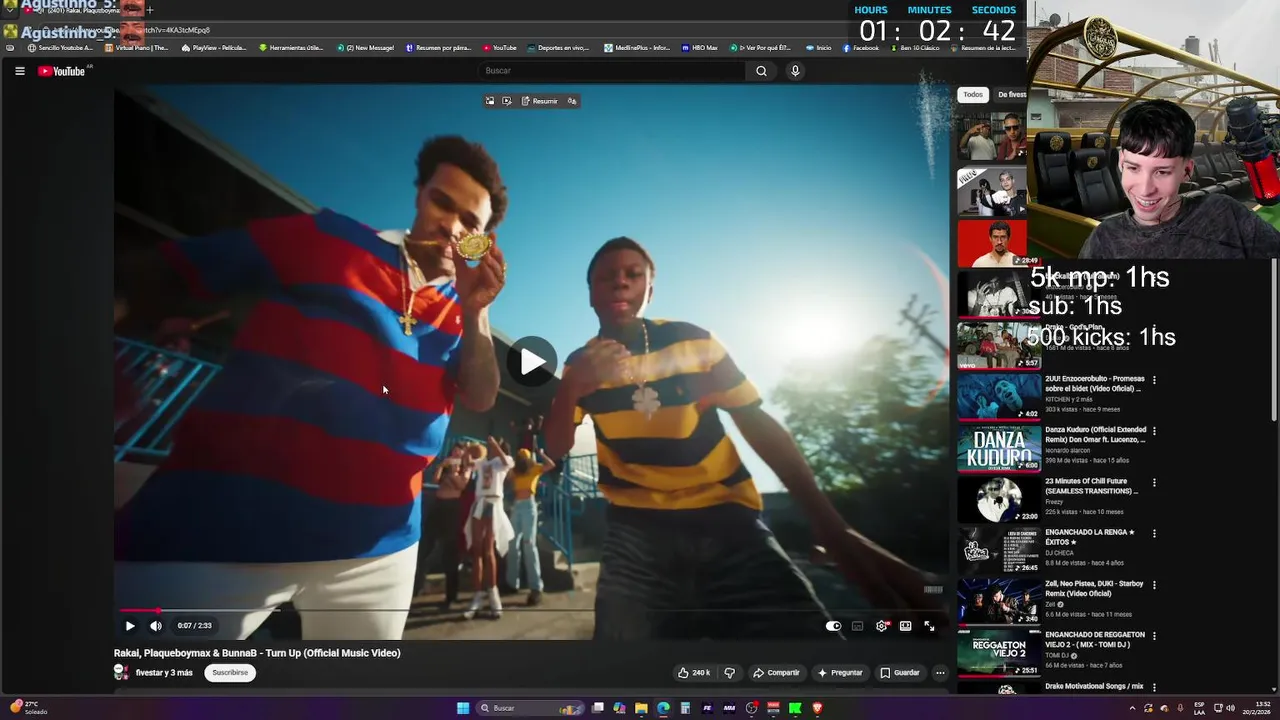Open 'Facebook' bookmark
Viewport: 1280px width, 720px height.
(x=861, y=48)
